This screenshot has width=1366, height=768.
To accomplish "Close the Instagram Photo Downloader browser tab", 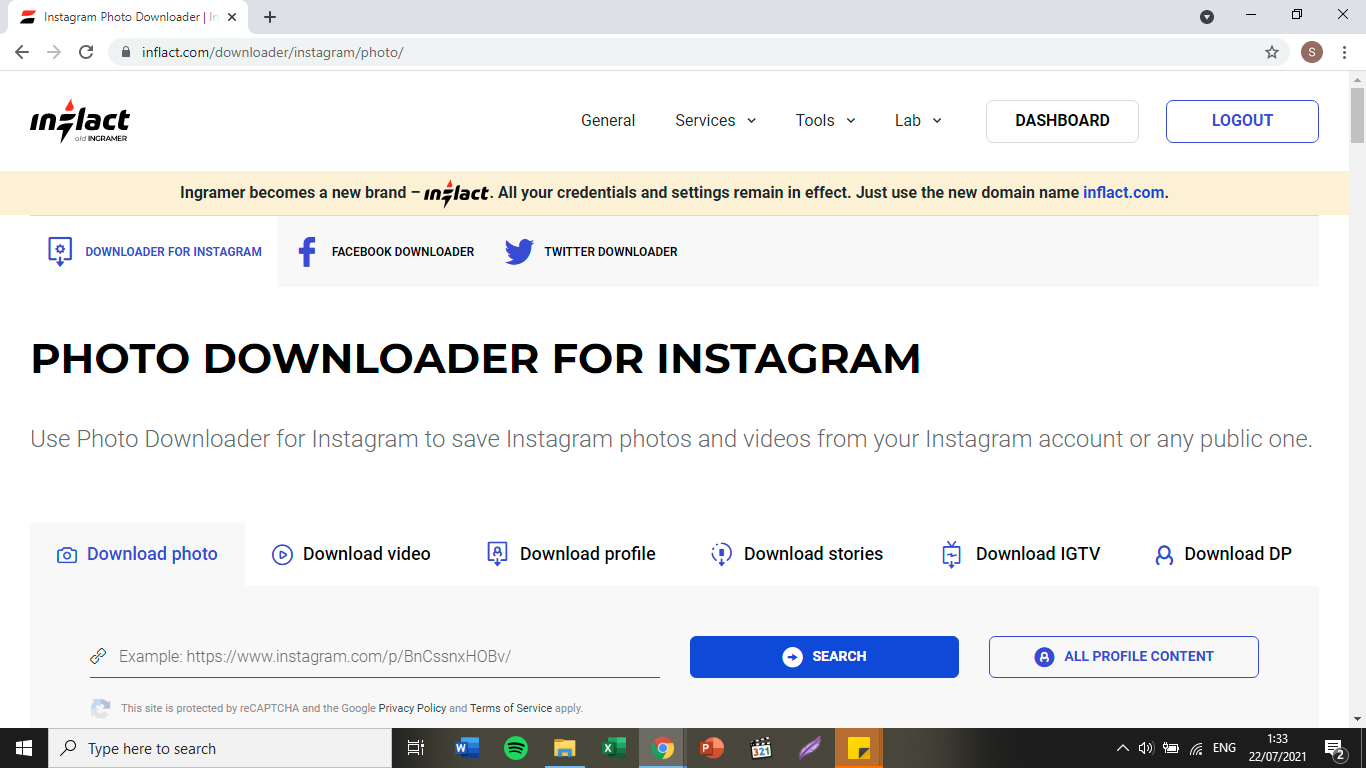I will [232, 17].
